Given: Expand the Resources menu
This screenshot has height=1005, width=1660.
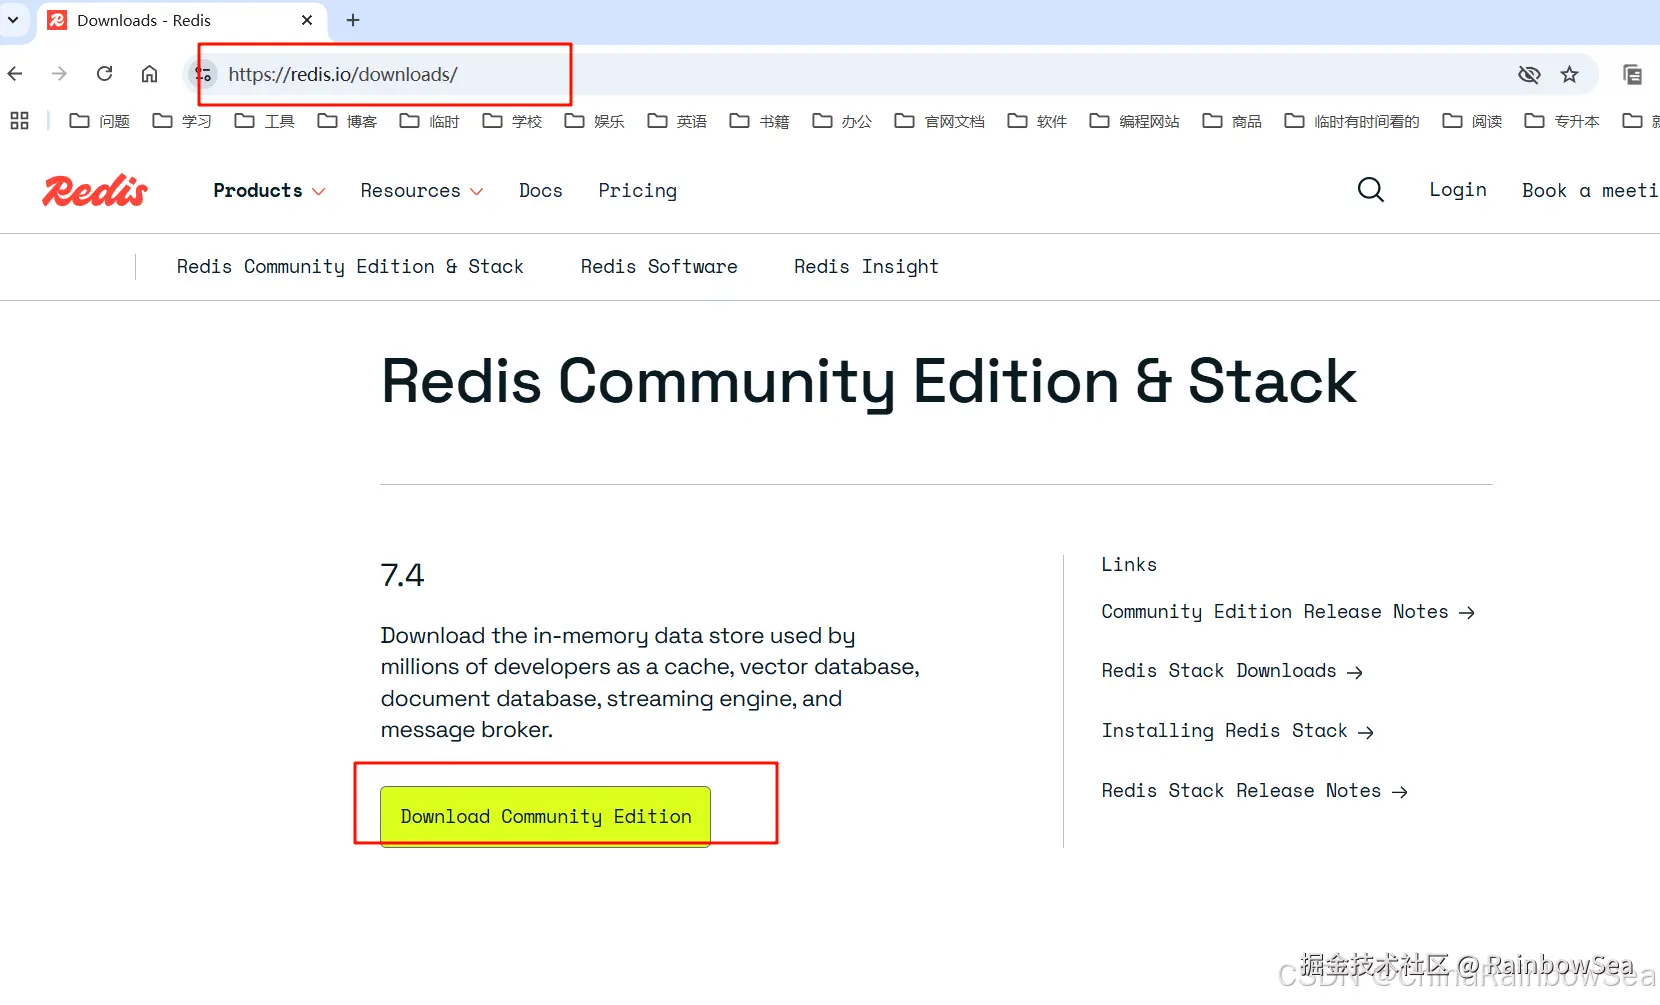Looking at the screenshot, I should pos(422,190).
